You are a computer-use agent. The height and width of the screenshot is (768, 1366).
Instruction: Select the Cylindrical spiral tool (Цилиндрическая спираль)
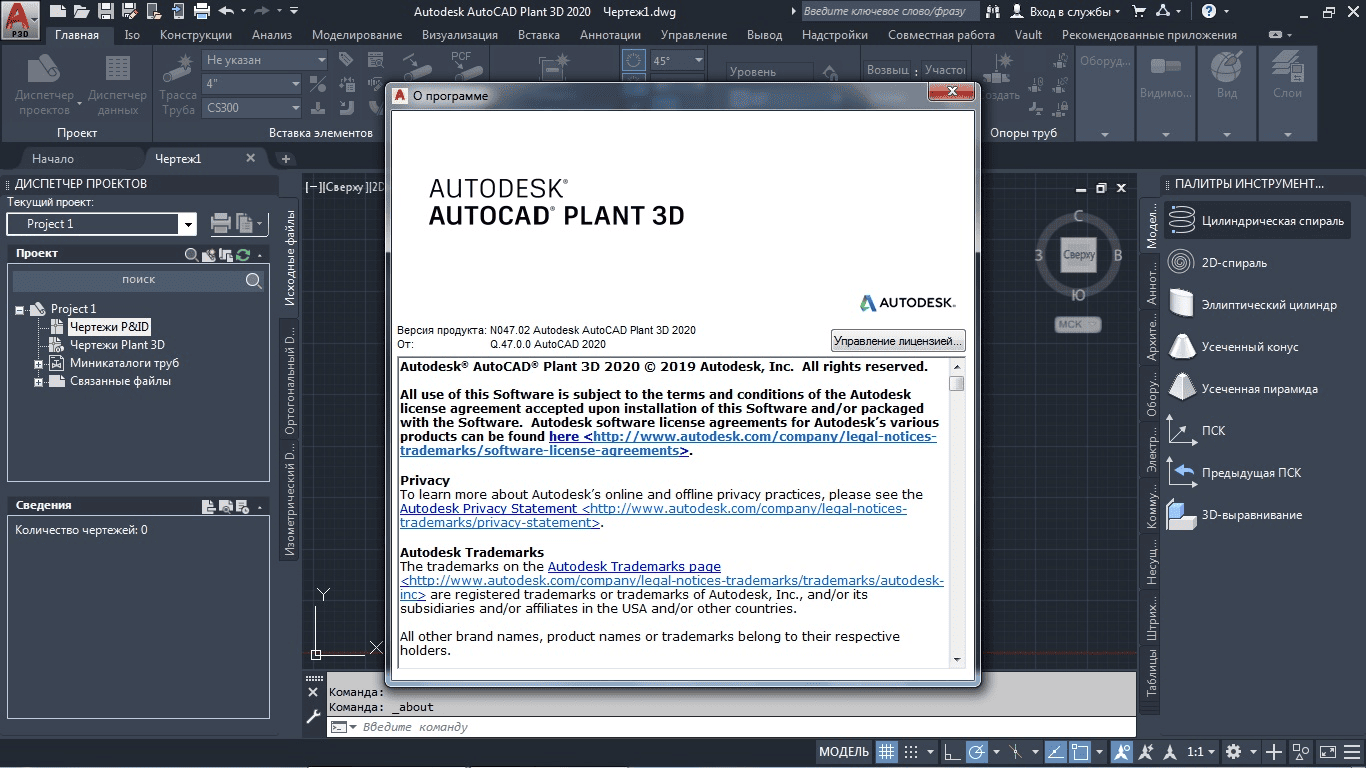coord(1257,221)
